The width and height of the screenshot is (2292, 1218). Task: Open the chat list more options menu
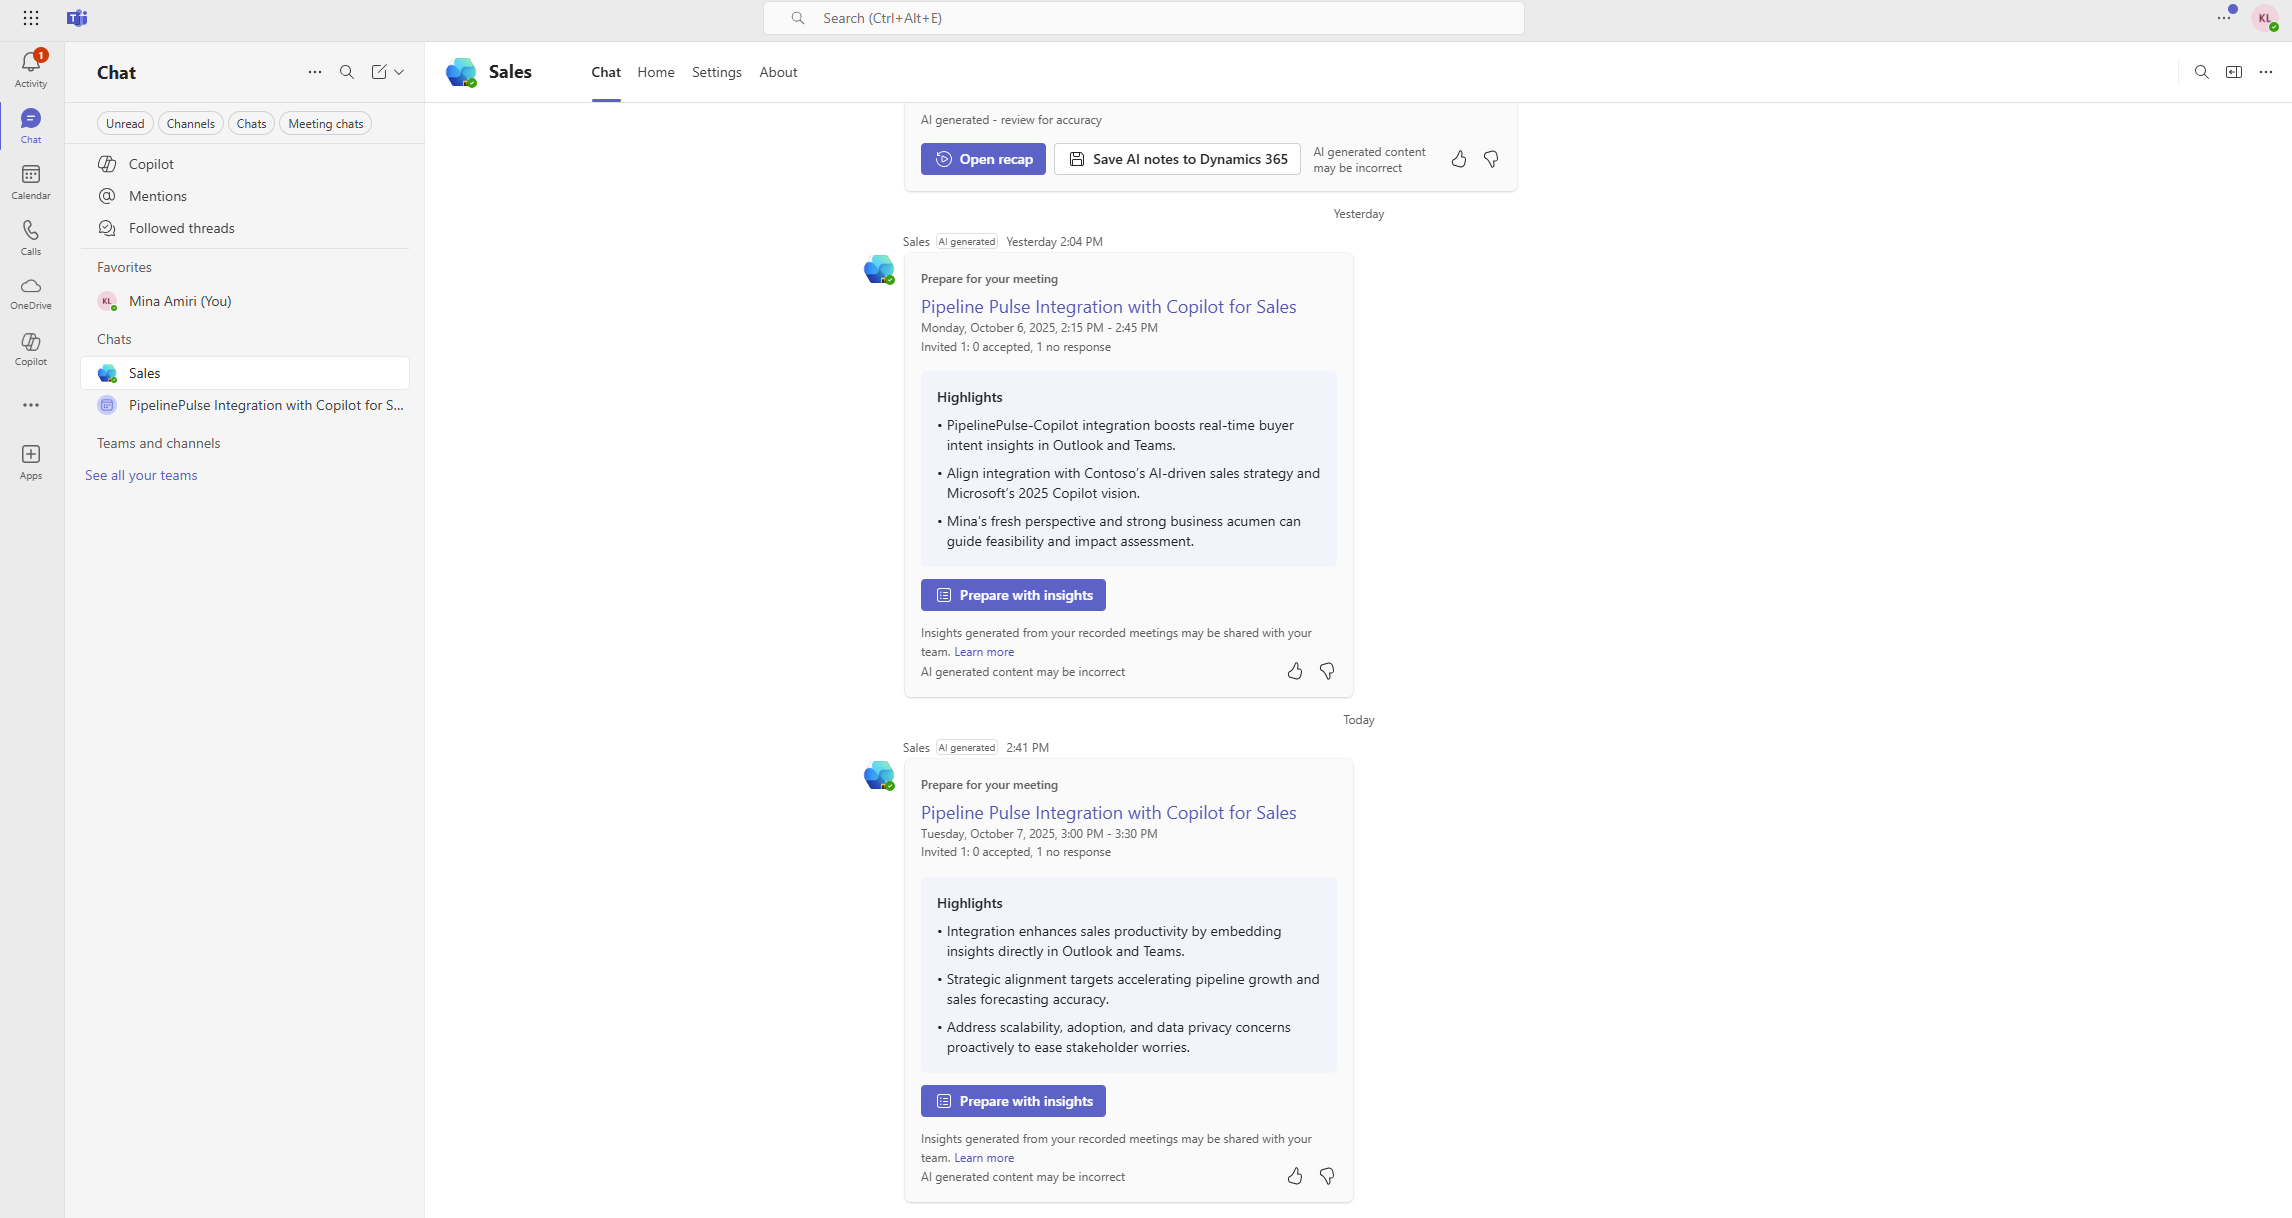[x=314, y=72]
